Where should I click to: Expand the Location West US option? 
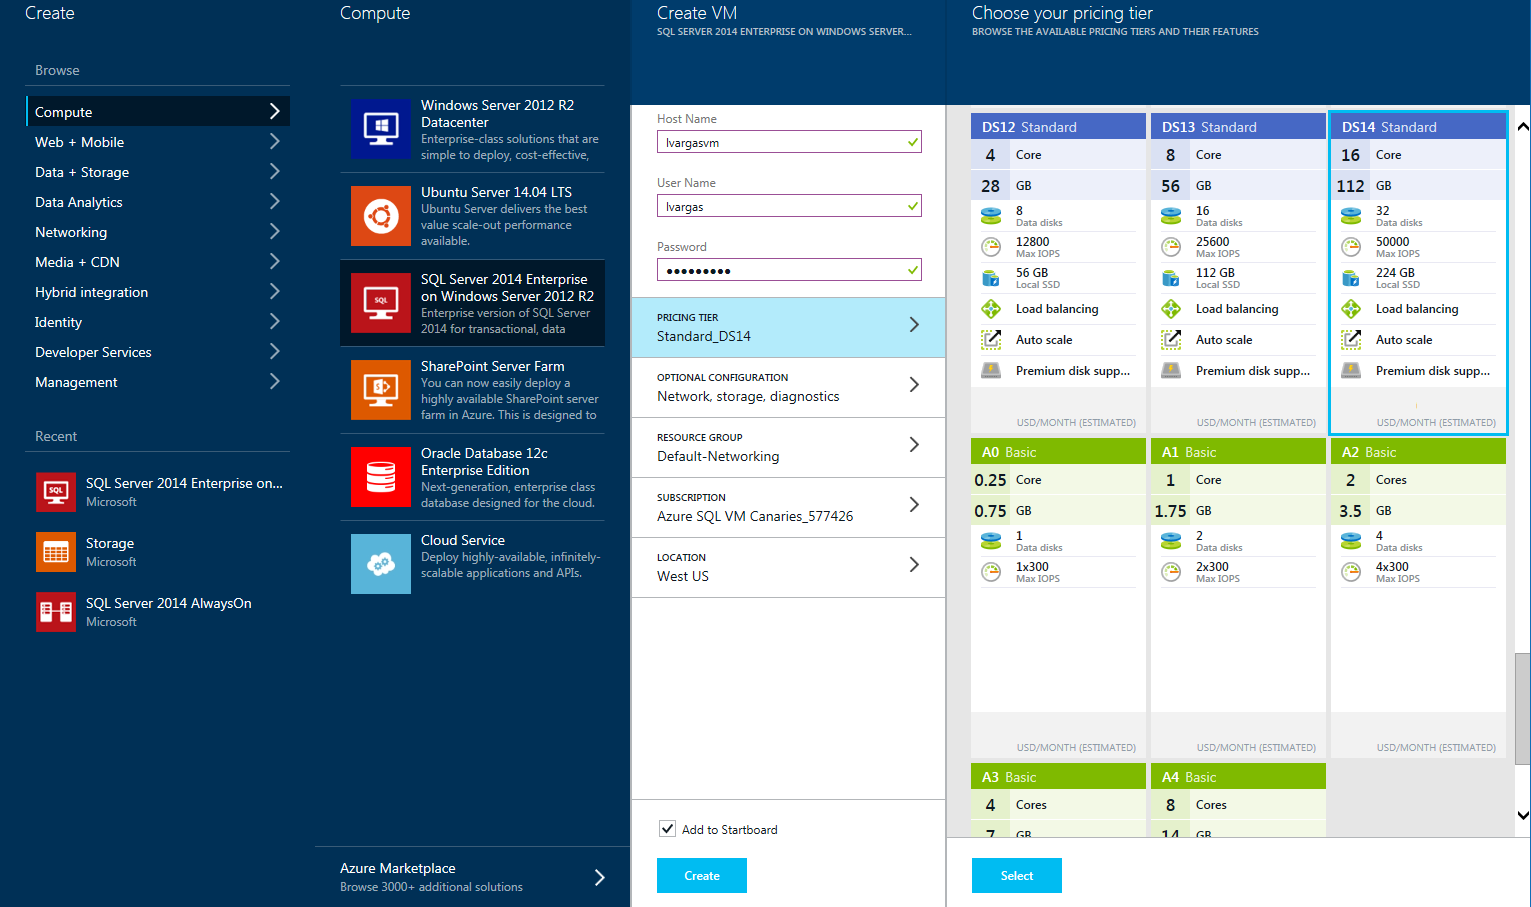788,567
